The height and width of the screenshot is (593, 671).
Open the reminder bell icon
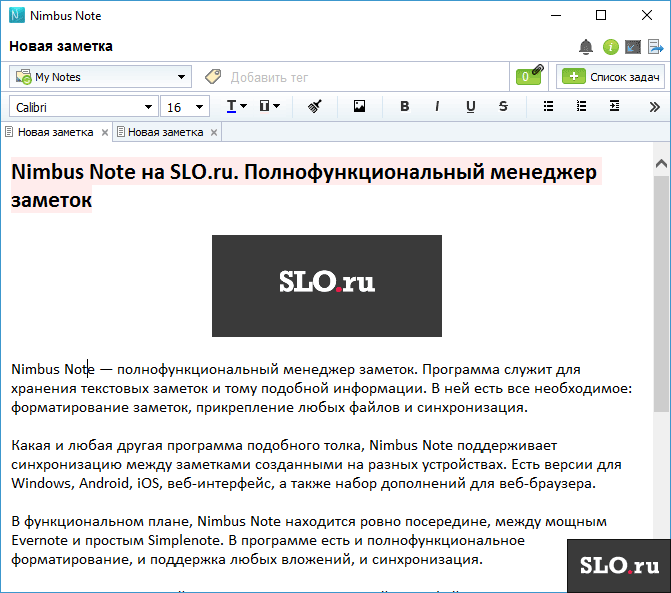pyautogui.click(x=586, y=47)
